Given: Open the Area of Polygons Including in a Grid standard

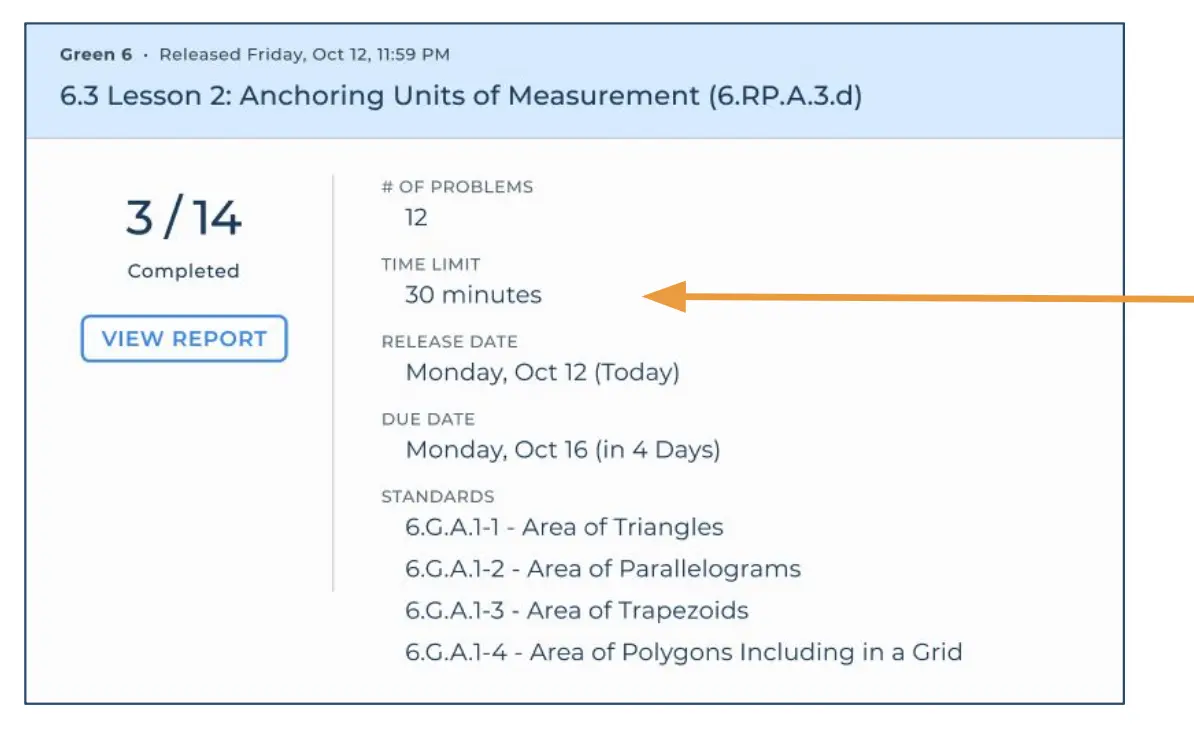Looking at the screenshot, I should click(x=682, y=651).
